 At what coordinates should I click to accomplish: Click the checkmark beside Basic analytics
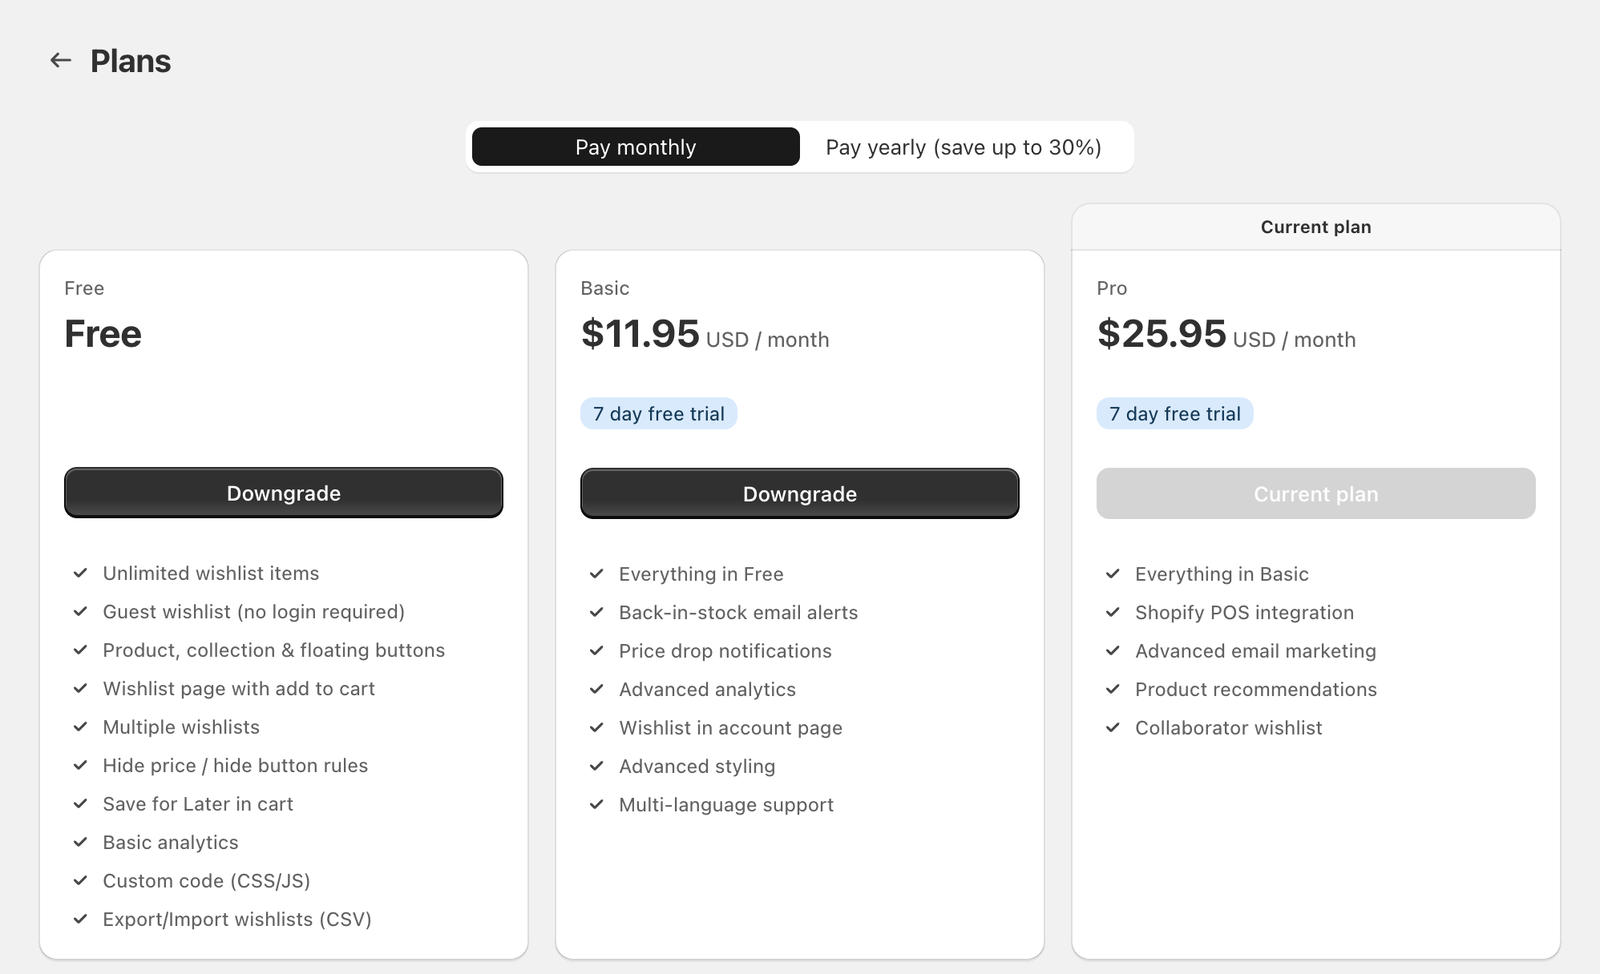click(x=80, y=842)
